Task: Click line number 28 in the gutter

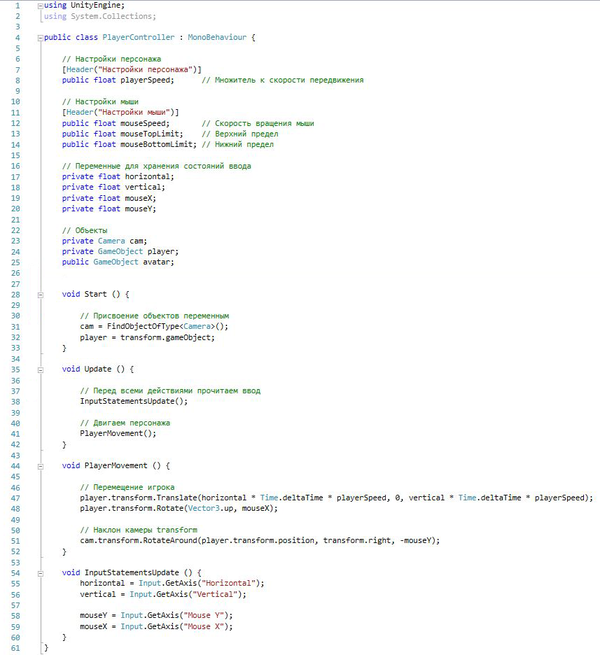Action: pyautogui.click(x=17, y=294)
